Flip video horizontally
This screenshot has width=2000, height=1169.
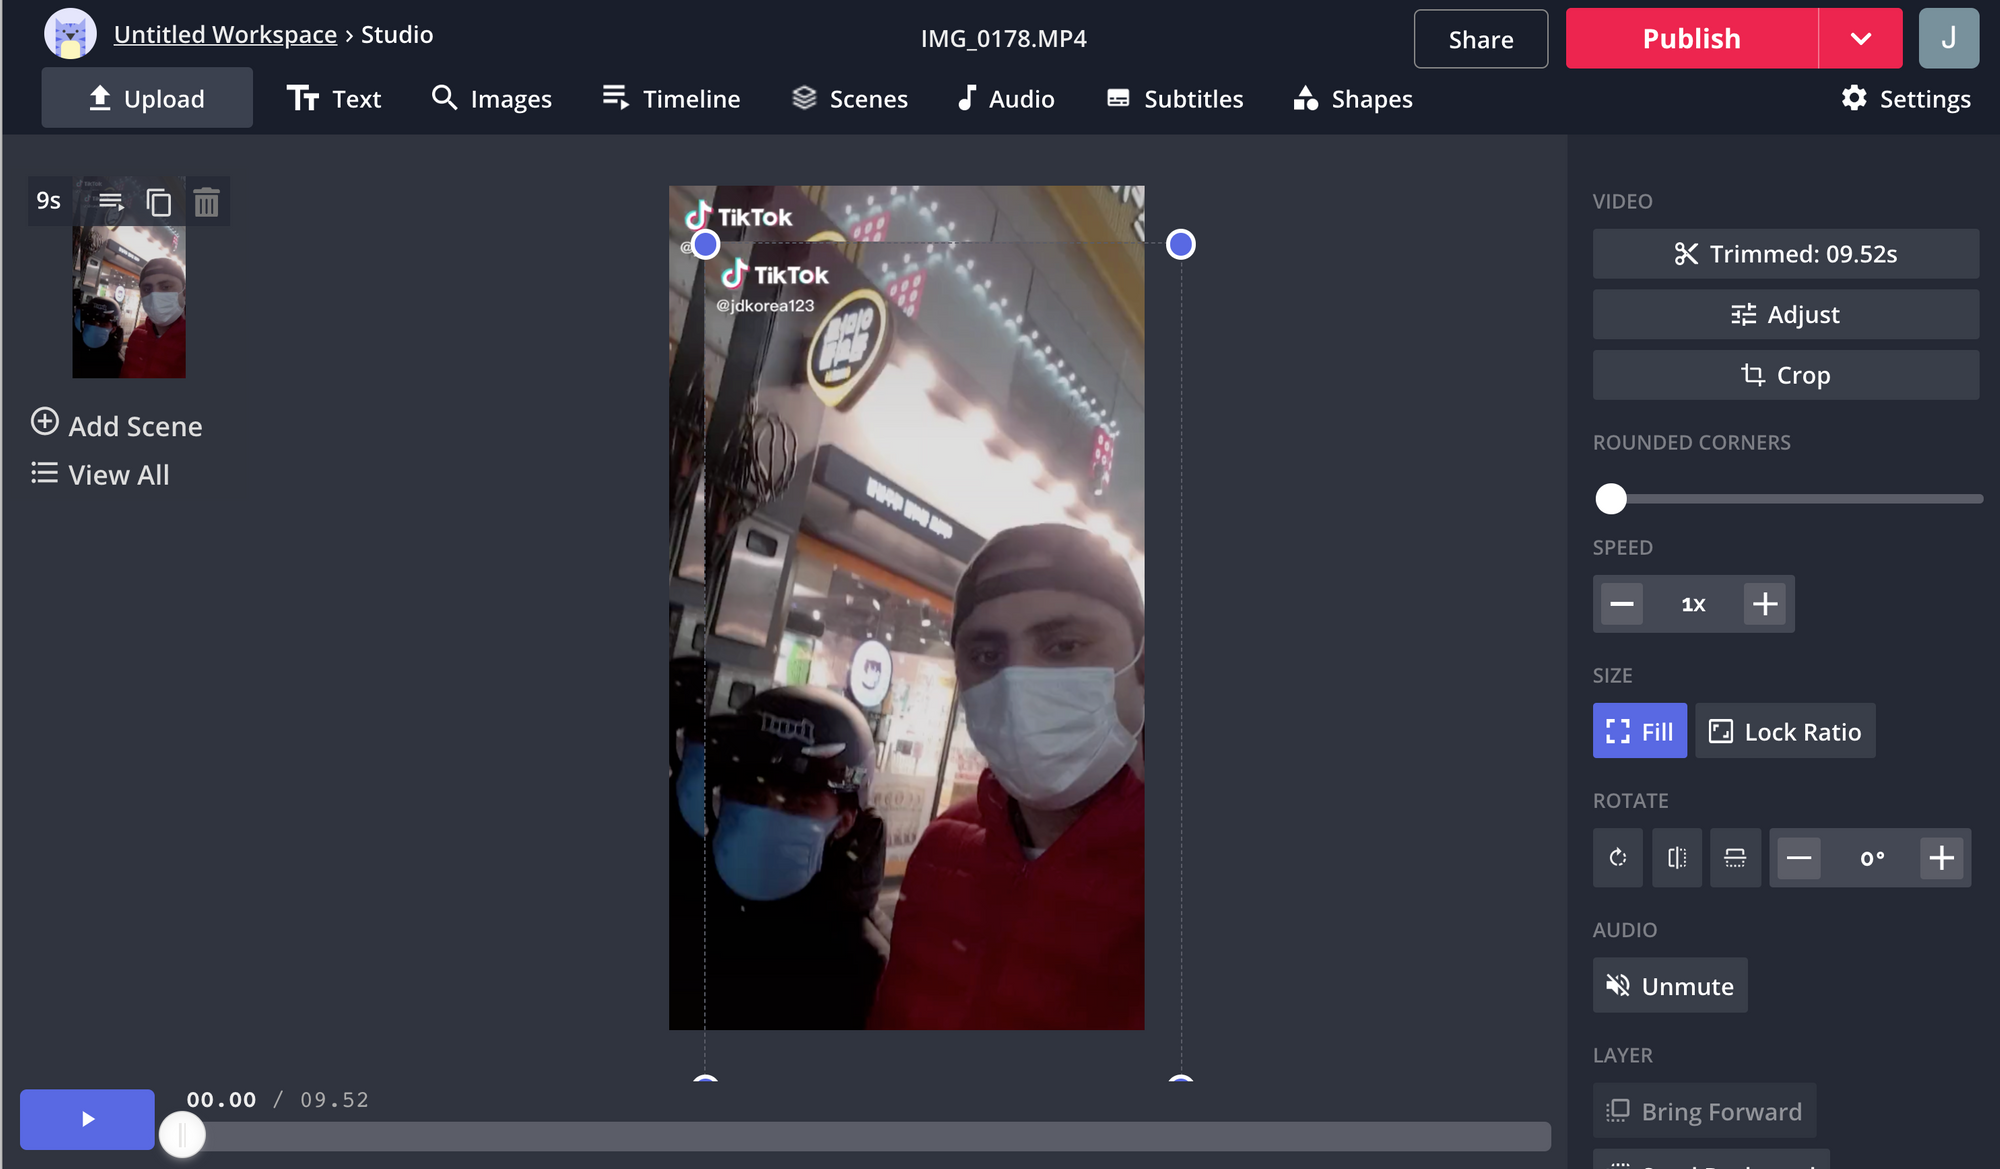pyautogui.click(x=1677, y=858)
